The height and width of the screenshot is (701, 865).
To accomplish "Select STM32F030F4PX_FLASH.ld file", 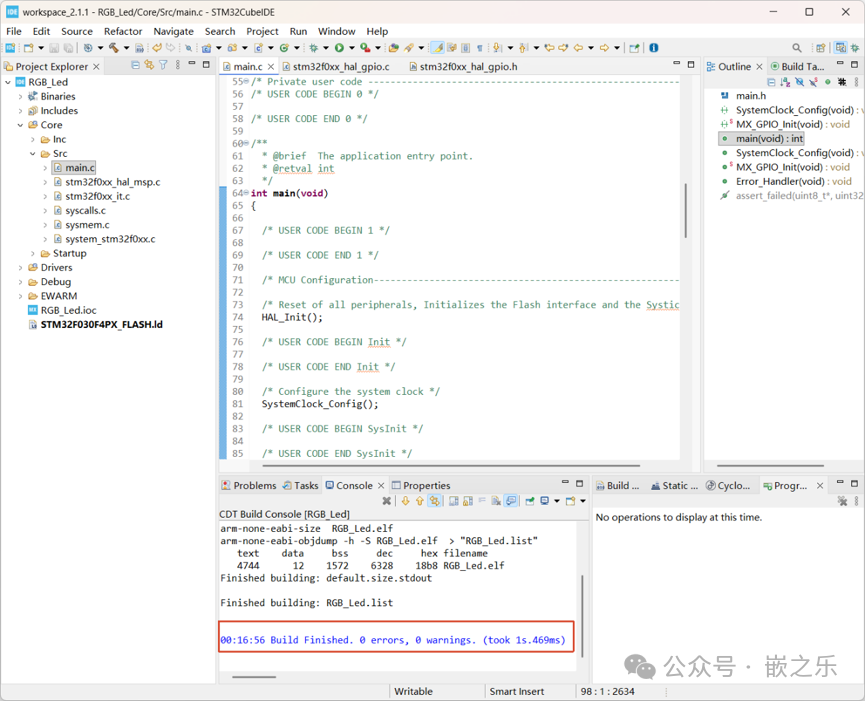I will pyautogui.click(x=95, y=325).
